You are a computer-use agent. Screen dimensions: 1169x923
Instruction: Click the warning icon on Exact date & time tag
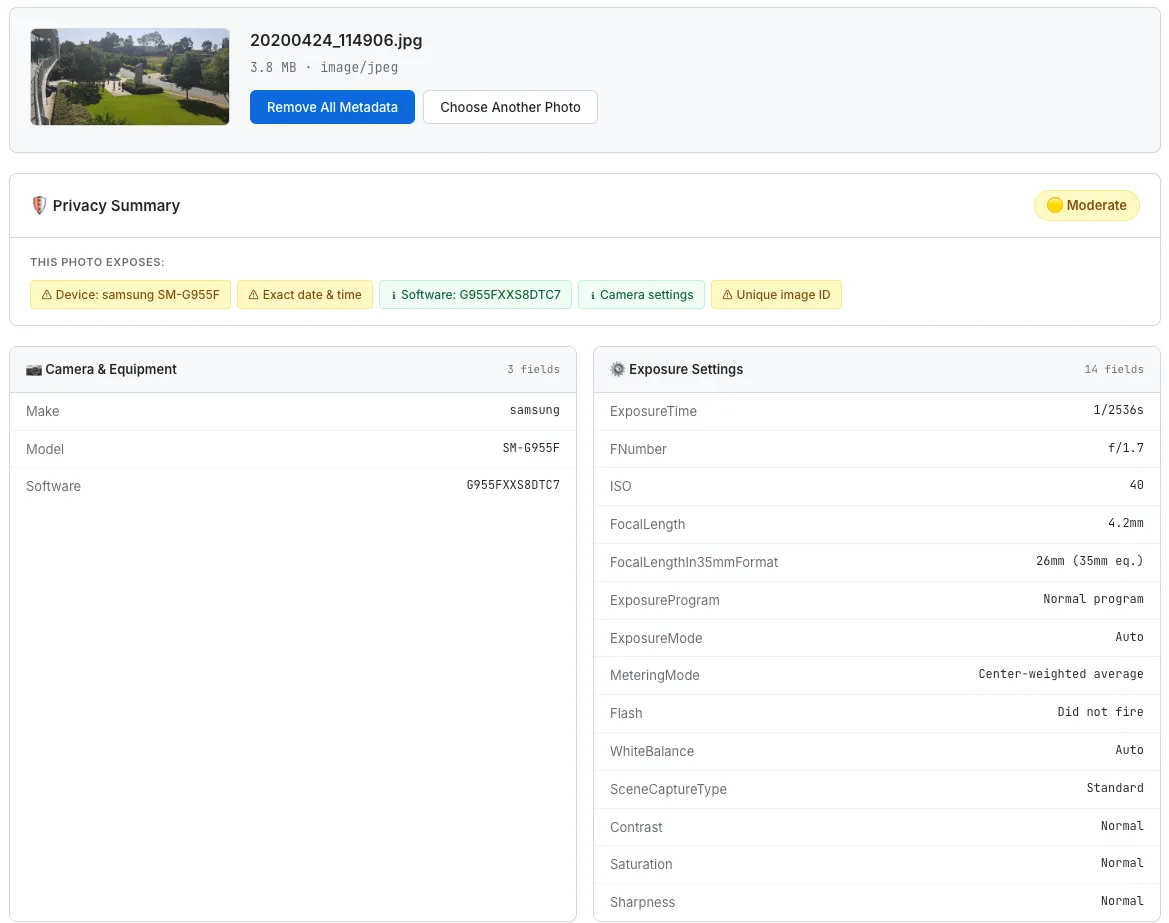click(x=253, y=295)
